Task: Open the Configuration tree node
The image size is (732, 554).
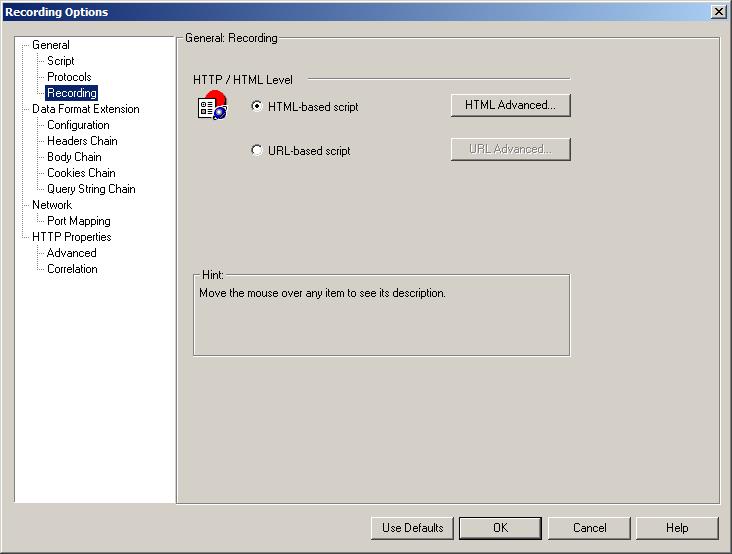Action: tap(78, 125)
